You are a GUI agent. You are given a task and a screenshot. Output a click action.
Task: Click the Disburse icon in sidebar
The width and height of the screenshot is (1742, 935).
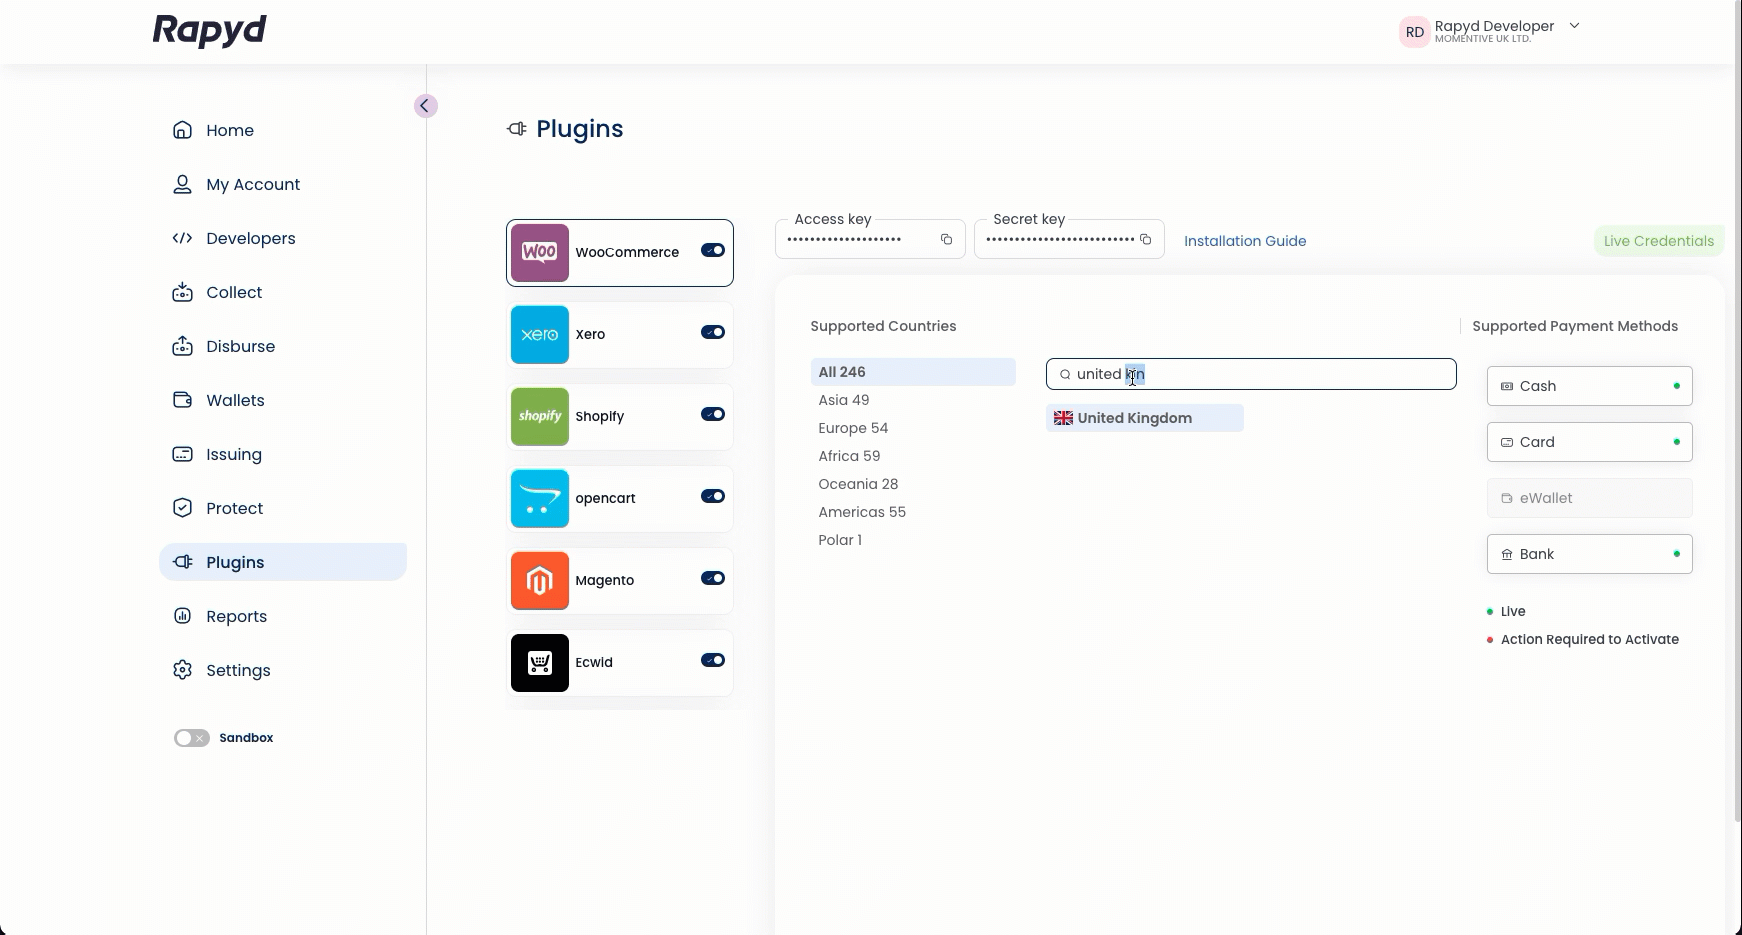coord(182,346)
